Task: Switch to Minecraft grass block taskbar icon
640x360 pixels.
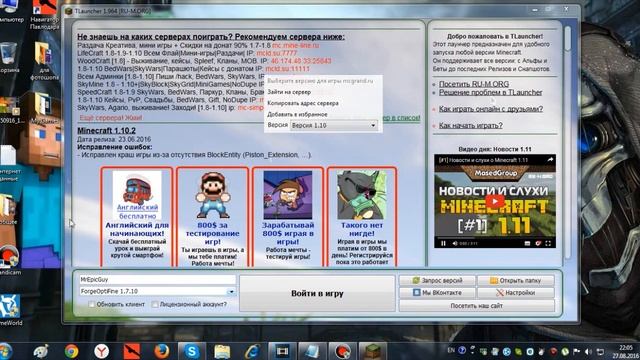Action: (373, 351)
